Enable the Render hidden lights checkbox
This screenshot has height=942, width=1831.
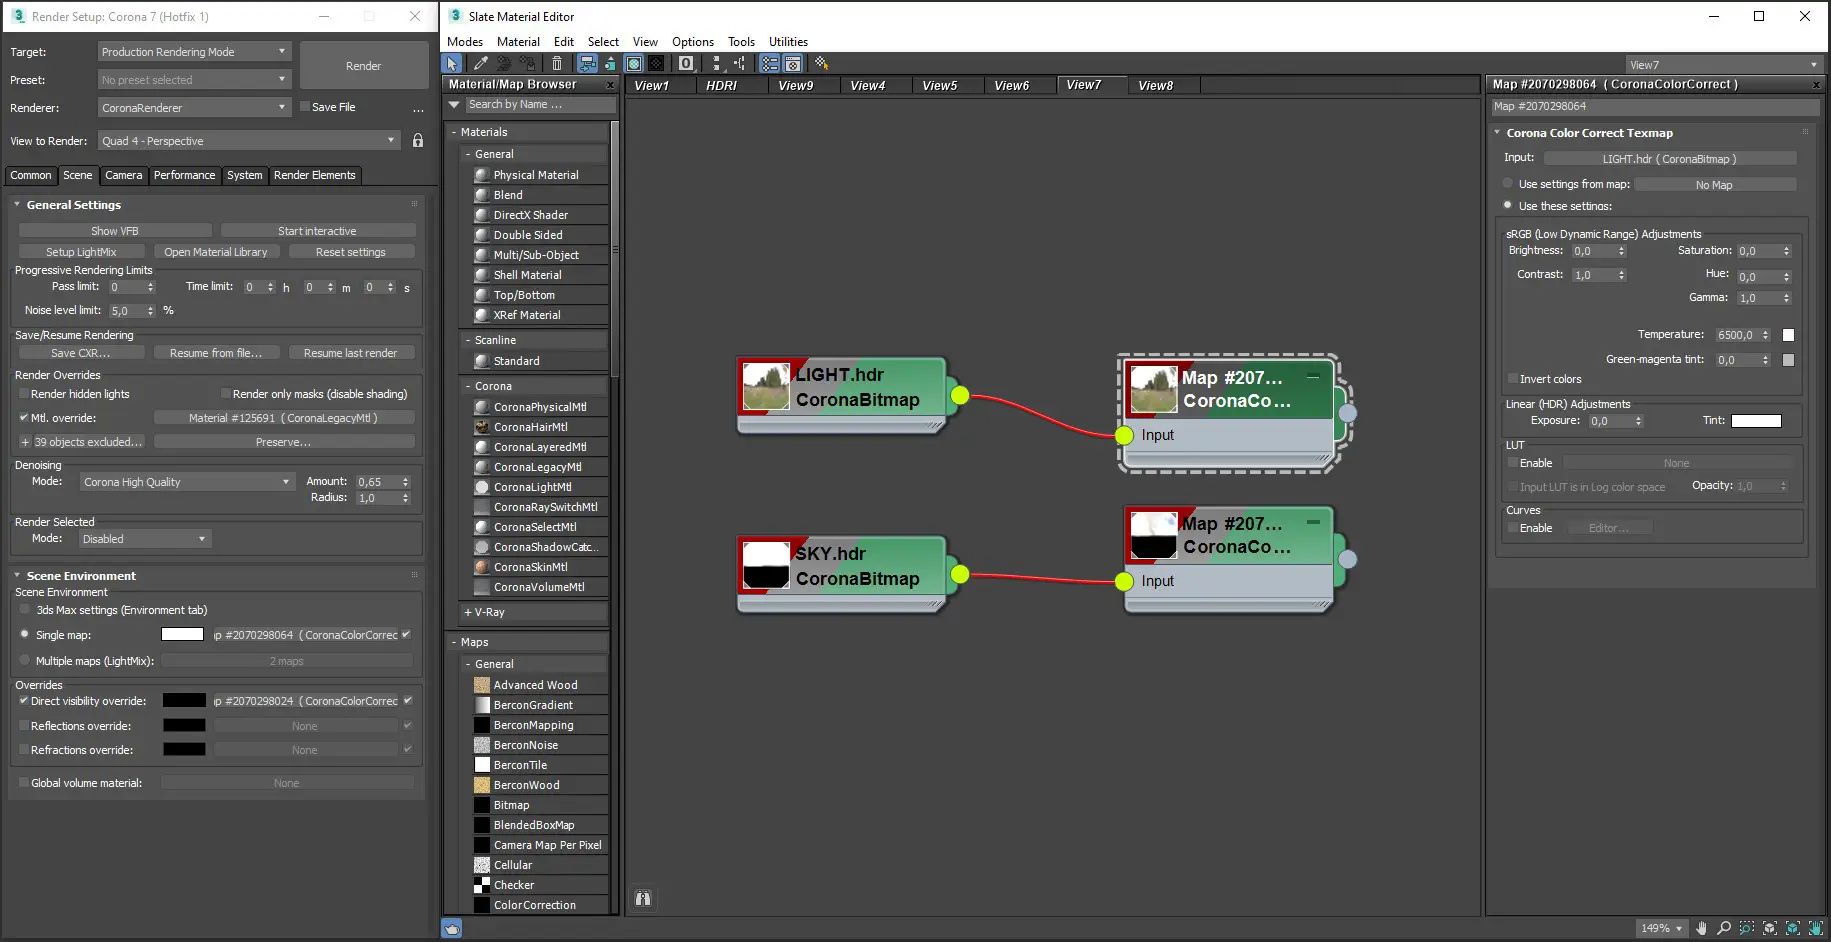pyautogui.click(x=24, y=394)
